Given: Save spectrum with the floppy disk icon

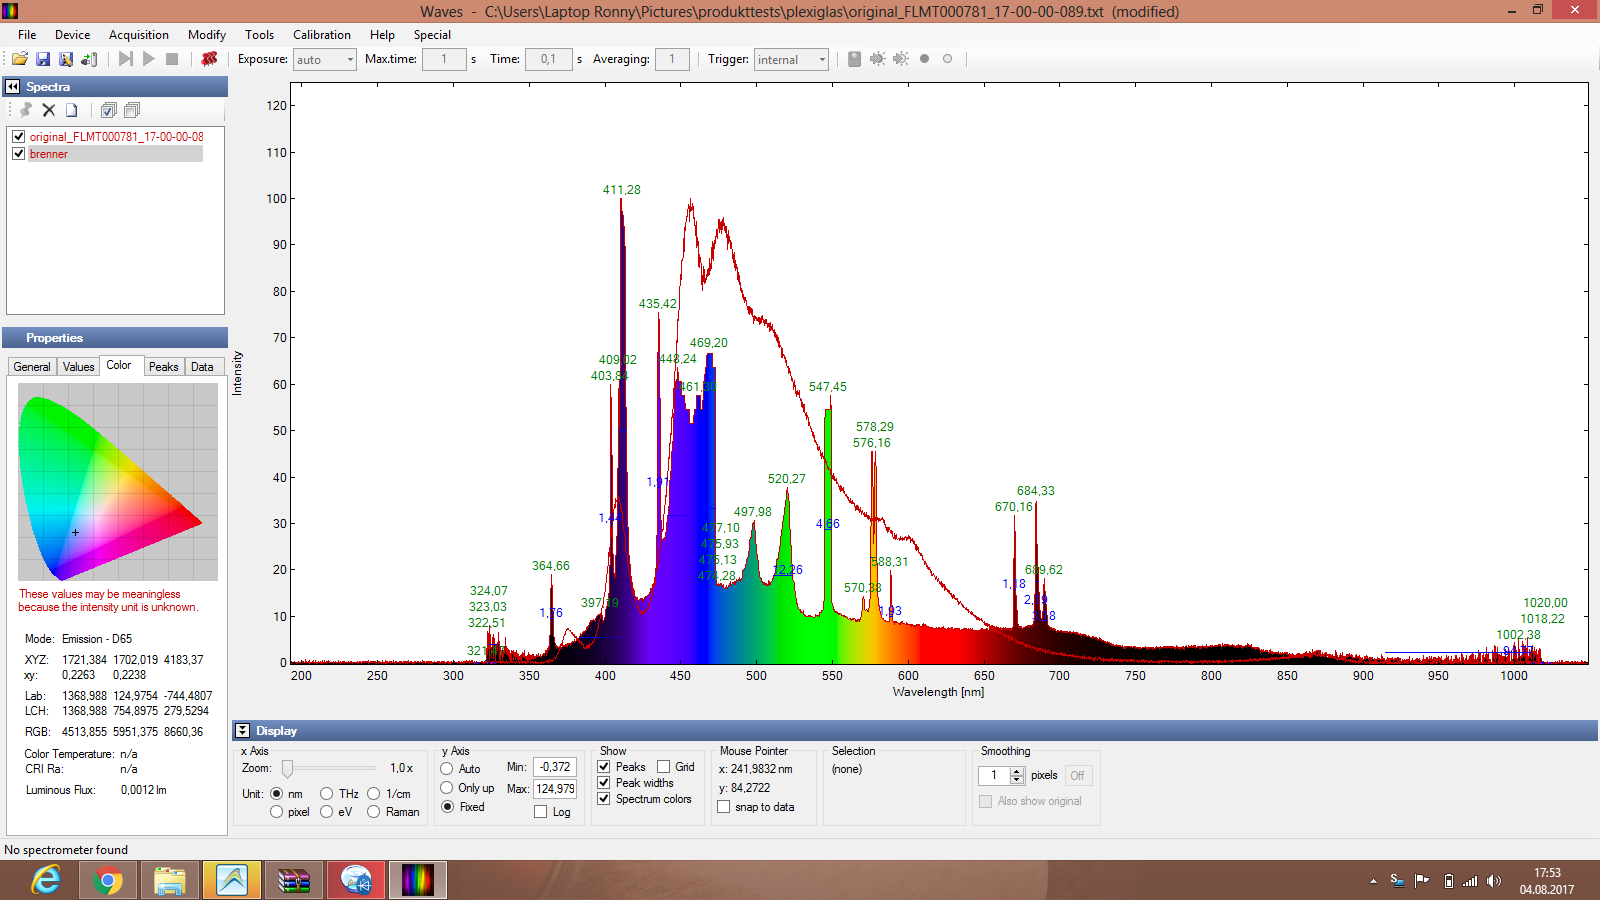Looking at the screenshot, I should pos(43,59).
